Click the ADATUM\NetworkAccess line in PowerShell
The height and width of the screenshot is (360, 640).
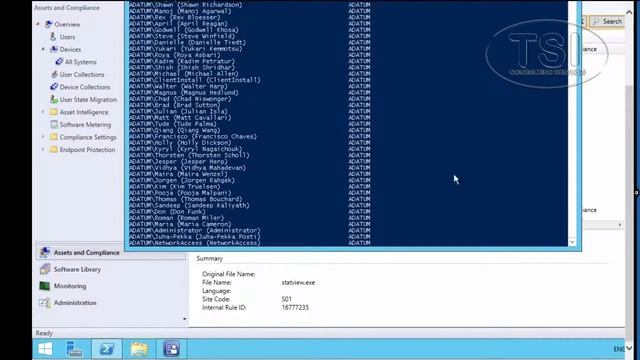coord(195,243)
